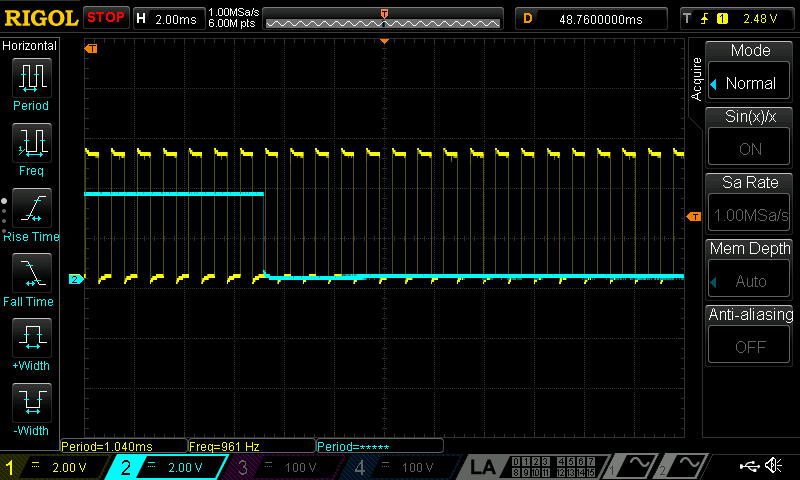This screenshot has height=480, width=800.
Task: Click the LA logic analyzer button
Action: click(484, 467)
